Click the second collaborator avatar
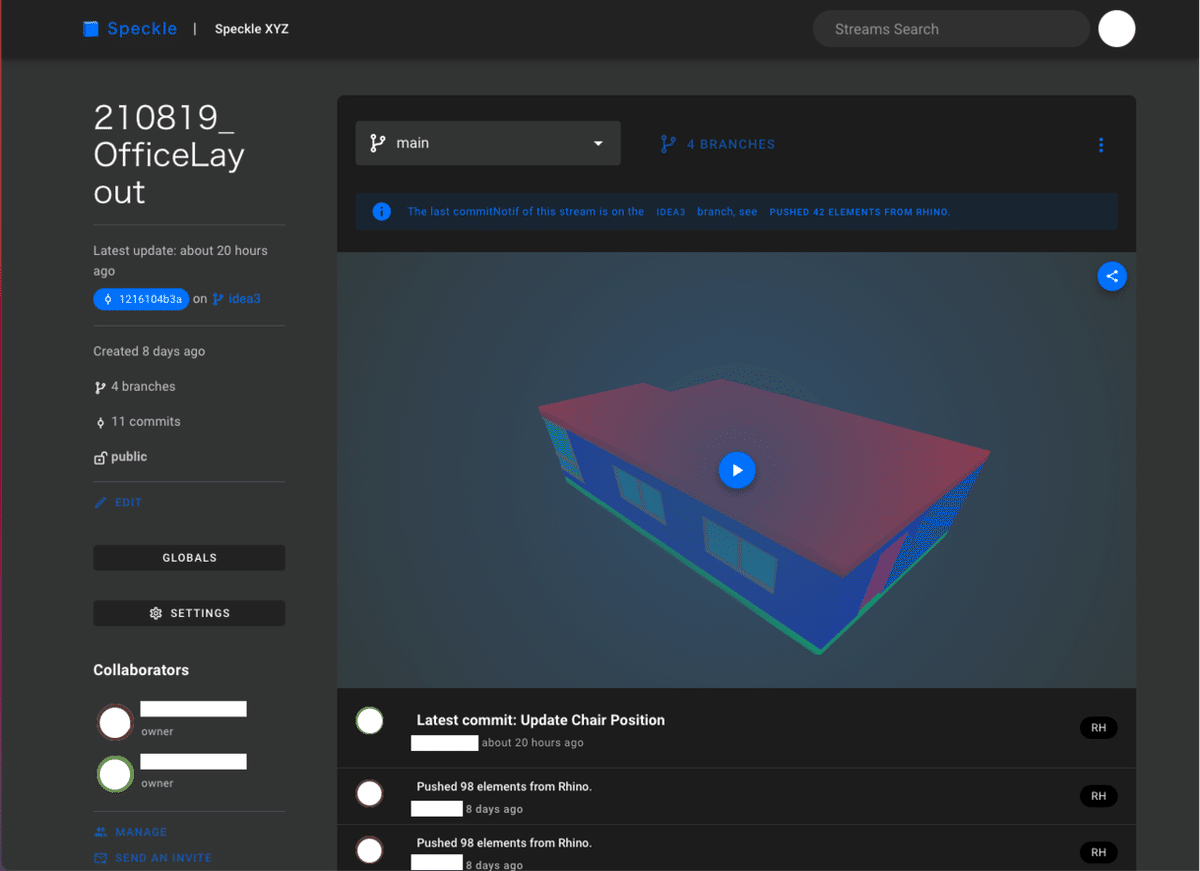1200x871 pixels. pos(116,774)
